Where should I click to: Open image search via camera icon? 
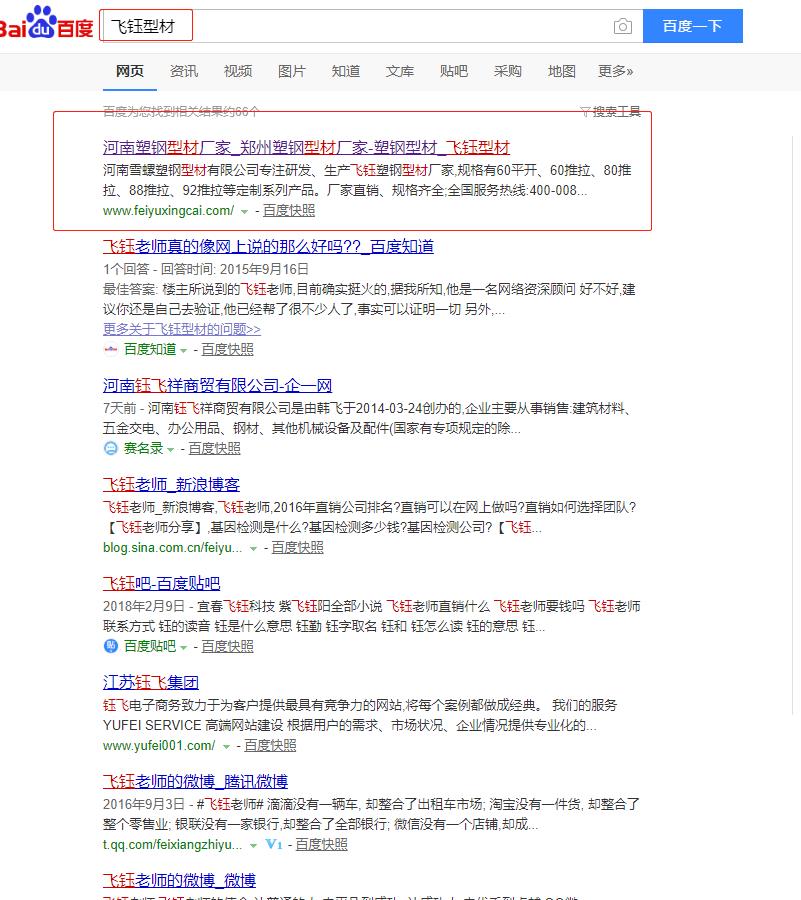point(623,26)
